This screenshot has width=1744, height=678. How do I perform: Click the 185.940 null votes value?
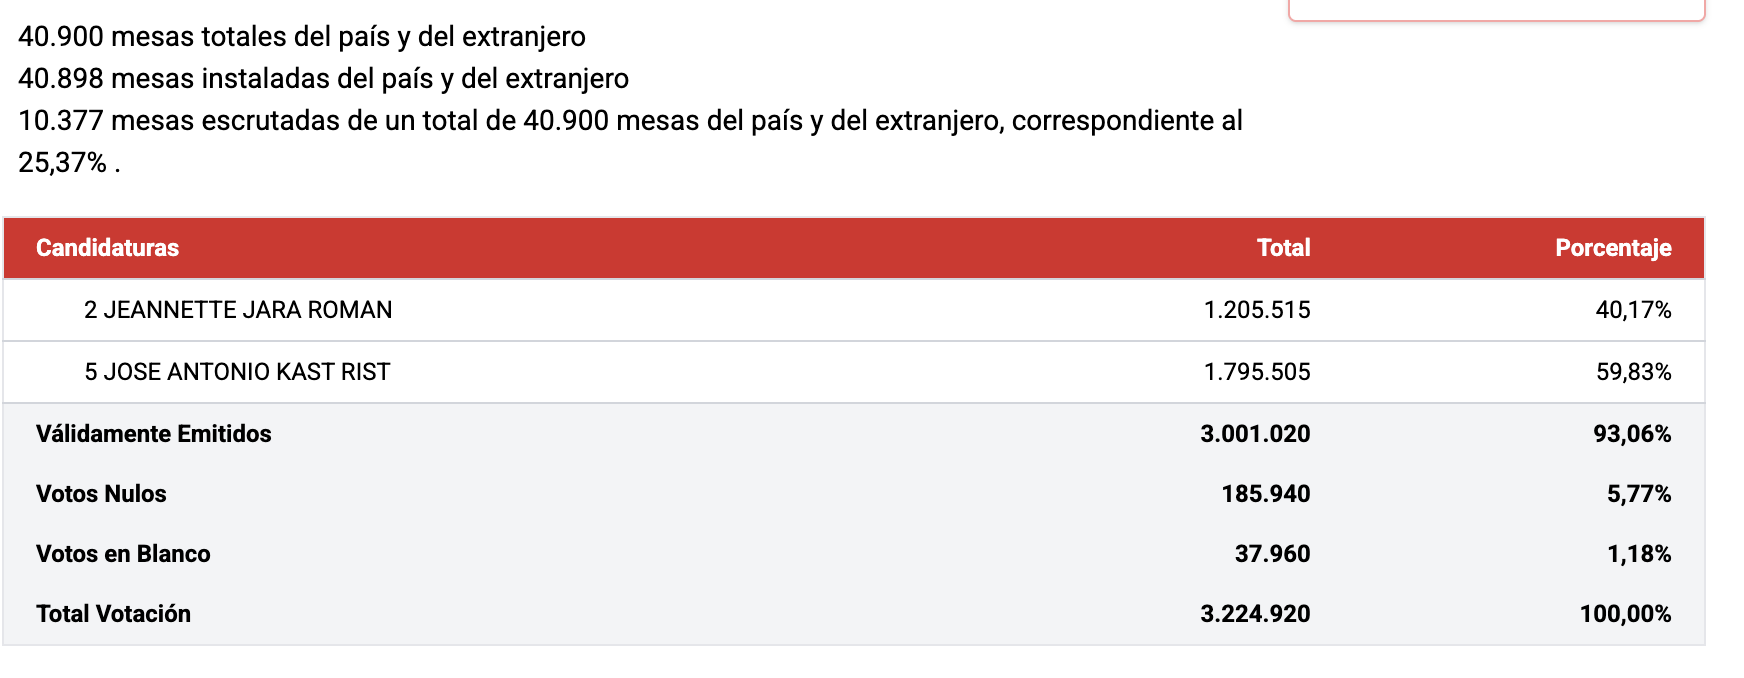click(1265, 494)
